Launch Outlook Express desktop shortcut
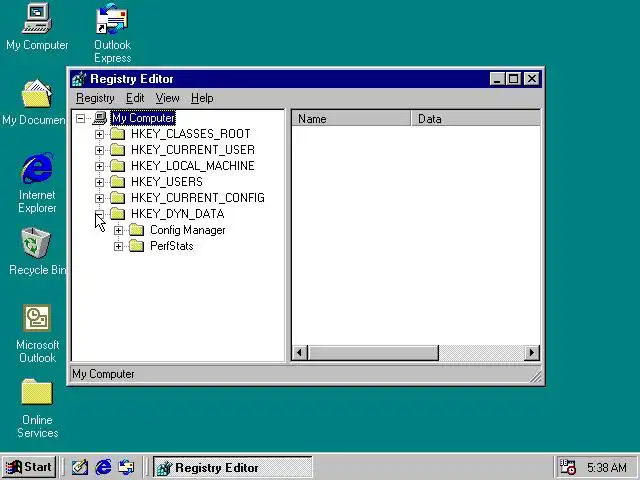The image size is (640, 480). point(112,19)
